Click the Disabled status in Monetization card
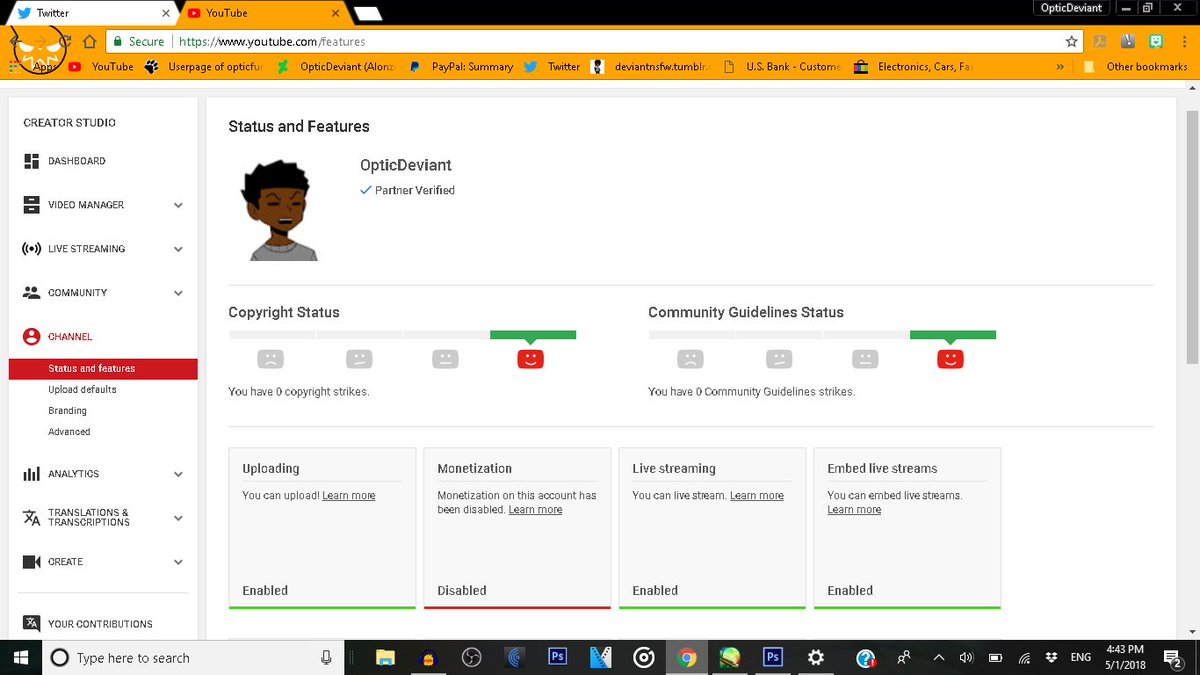The width and height of the screenshot is (1200, 675). tap(462, 591)
